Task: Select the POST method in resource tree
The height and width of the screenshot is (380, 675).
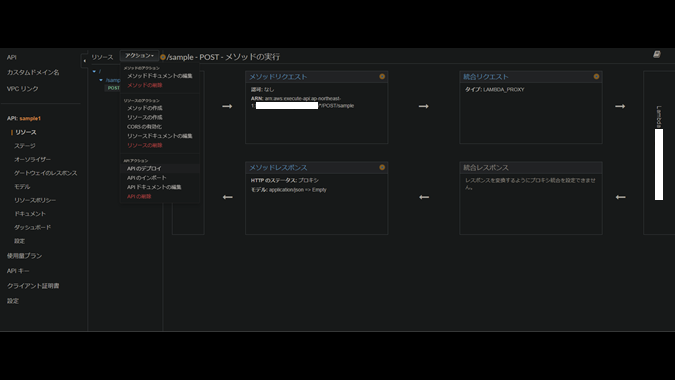Action: click(x=113, y=88)
